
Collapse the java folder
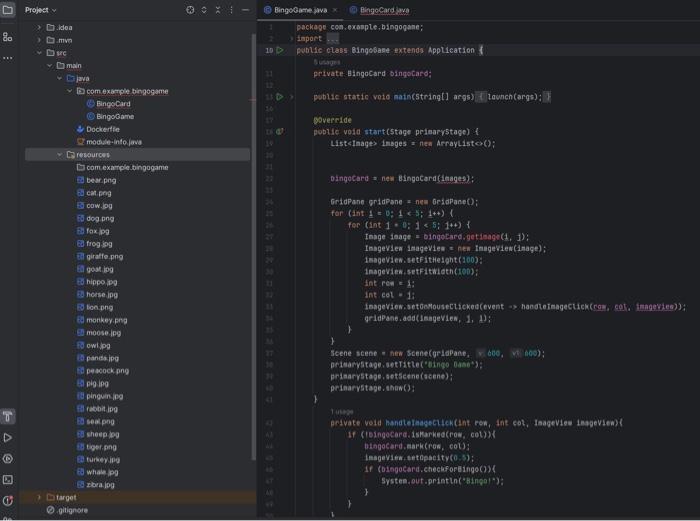[59, 78]
